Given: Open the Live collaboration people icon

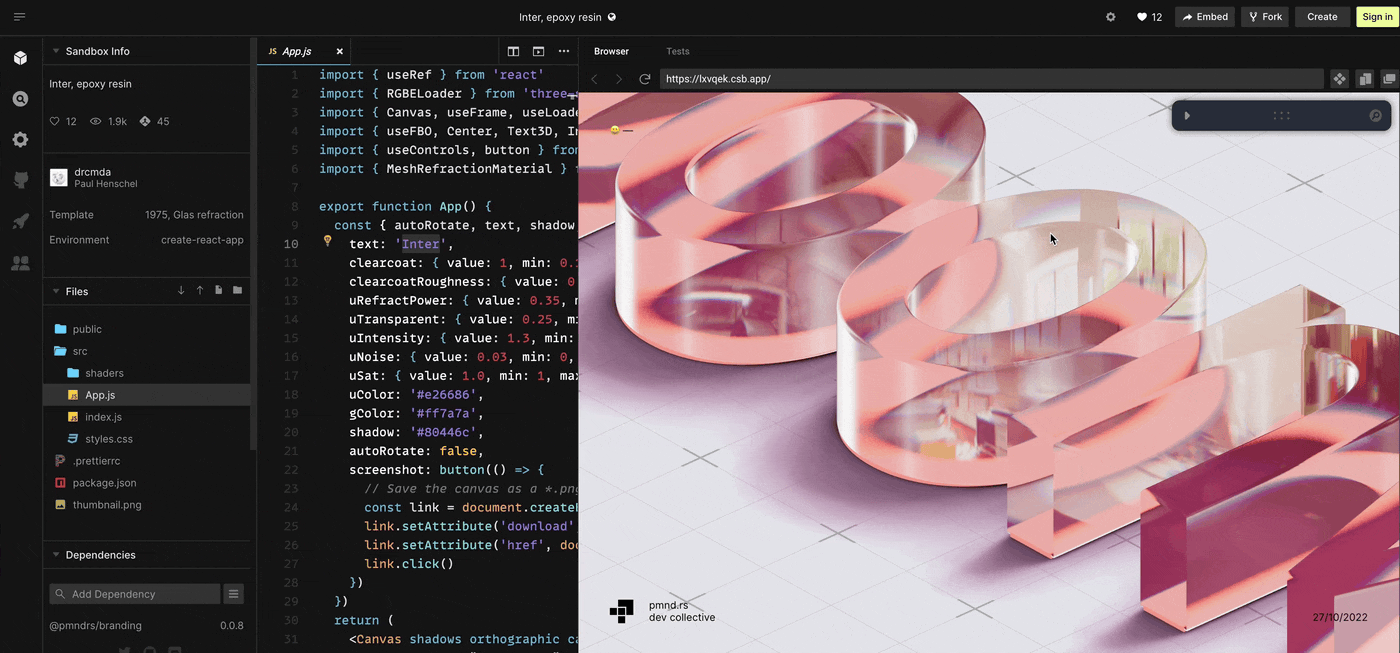Looking at the screenshot, I should coord(20,263).
